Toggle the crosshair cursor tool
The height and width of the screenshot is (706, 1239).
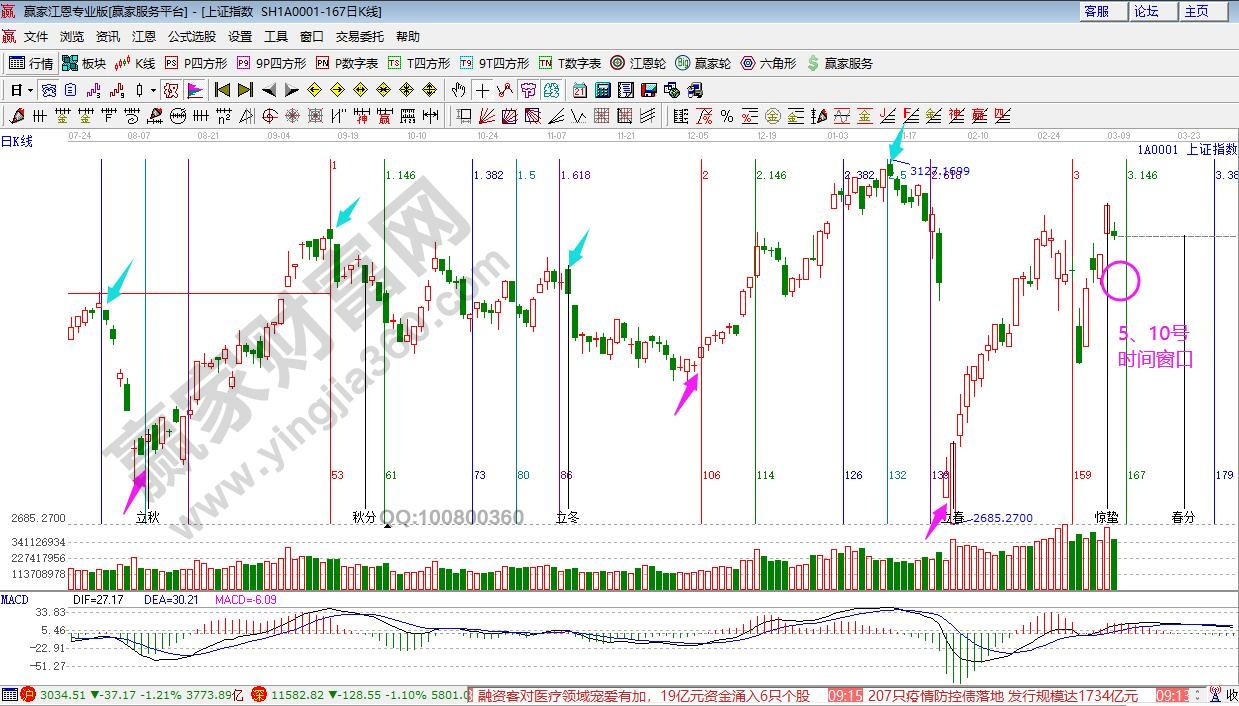(x=483, y=90)
